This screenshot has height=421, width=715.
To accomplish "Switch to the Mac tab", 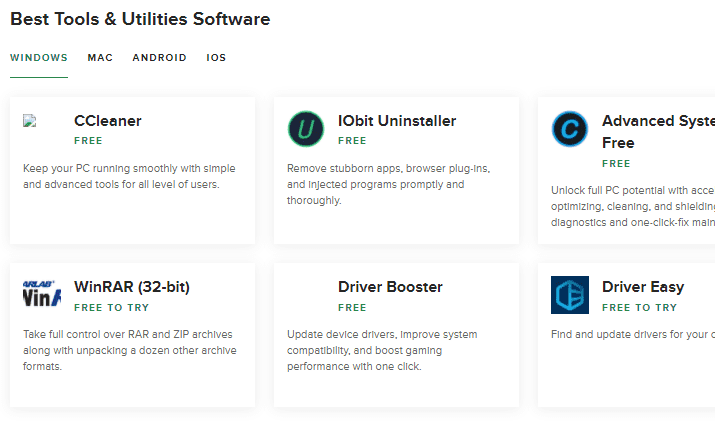I will (x=100, y=58).
